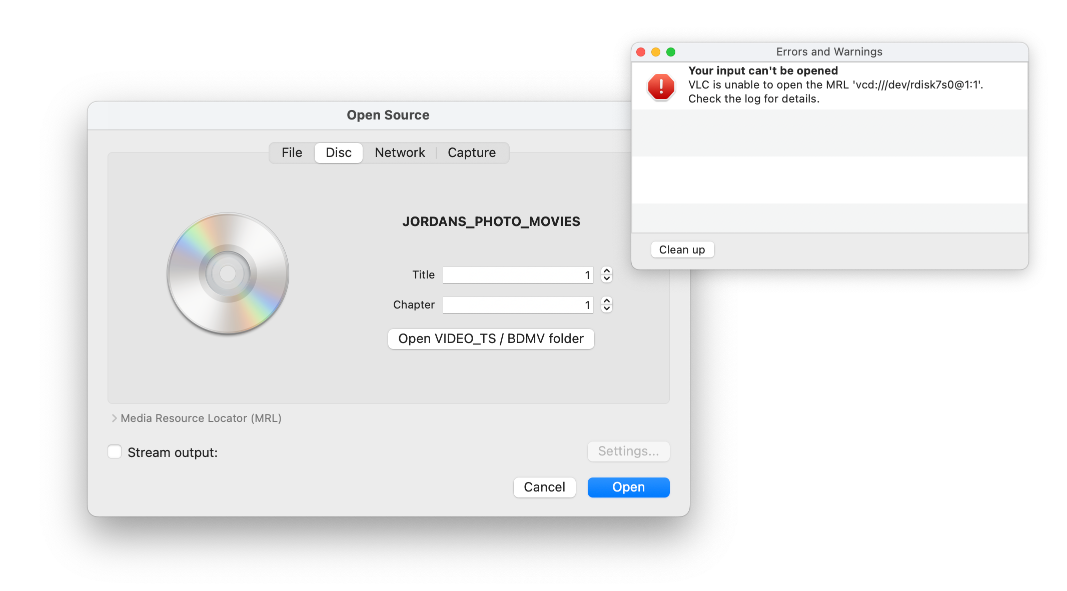Image resolution: width=1067 pixels, height=591 pixels.
Task: Click the Errors and Warnings title bar
Action: [829, 52]
